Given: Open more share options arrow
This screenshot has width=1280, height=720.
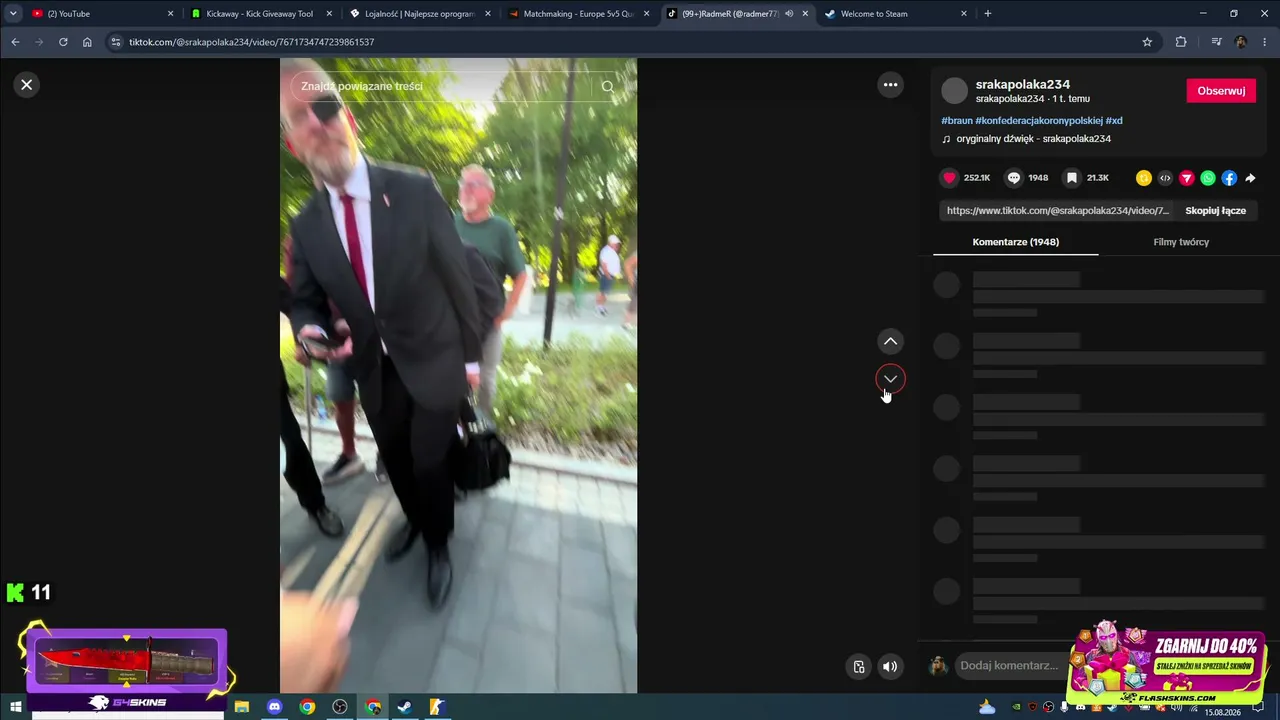Looking at the screenshot, I should (x=1250, y=178).
